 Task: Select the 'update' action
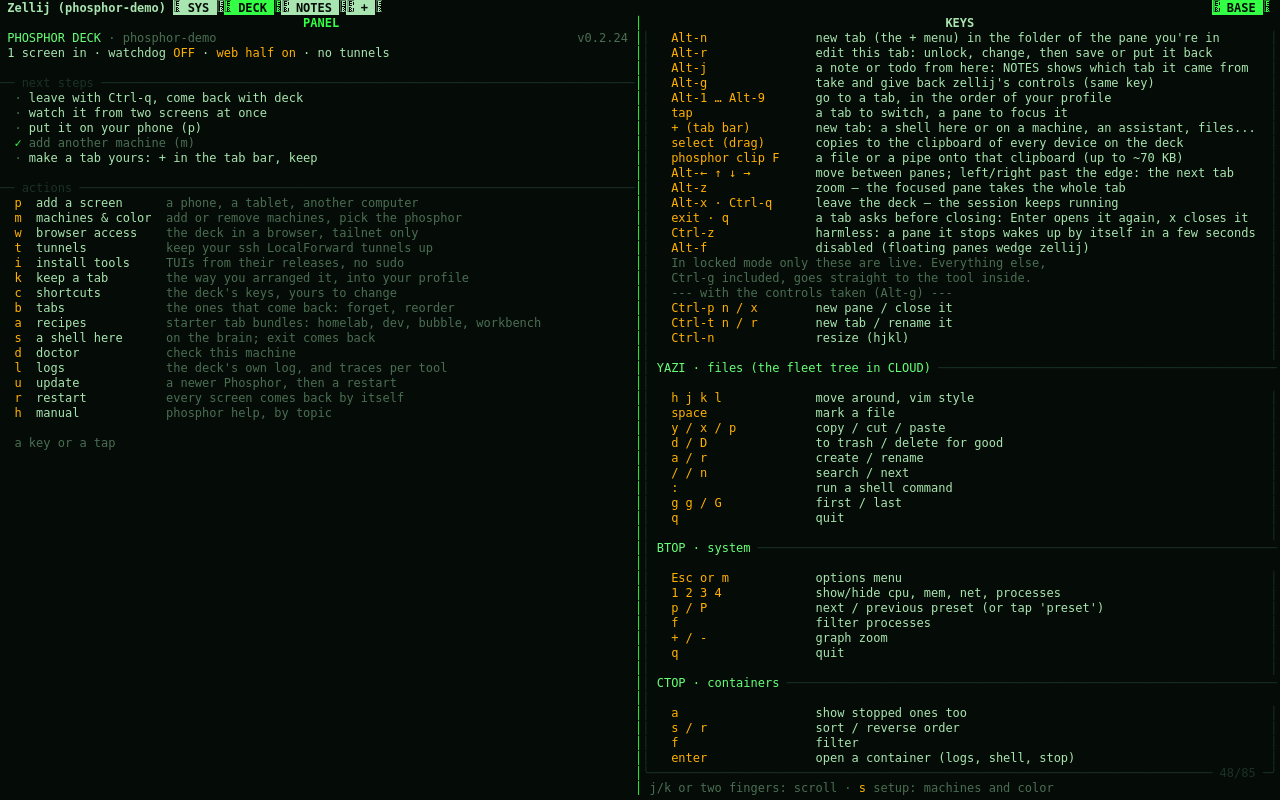coord(205,383)
